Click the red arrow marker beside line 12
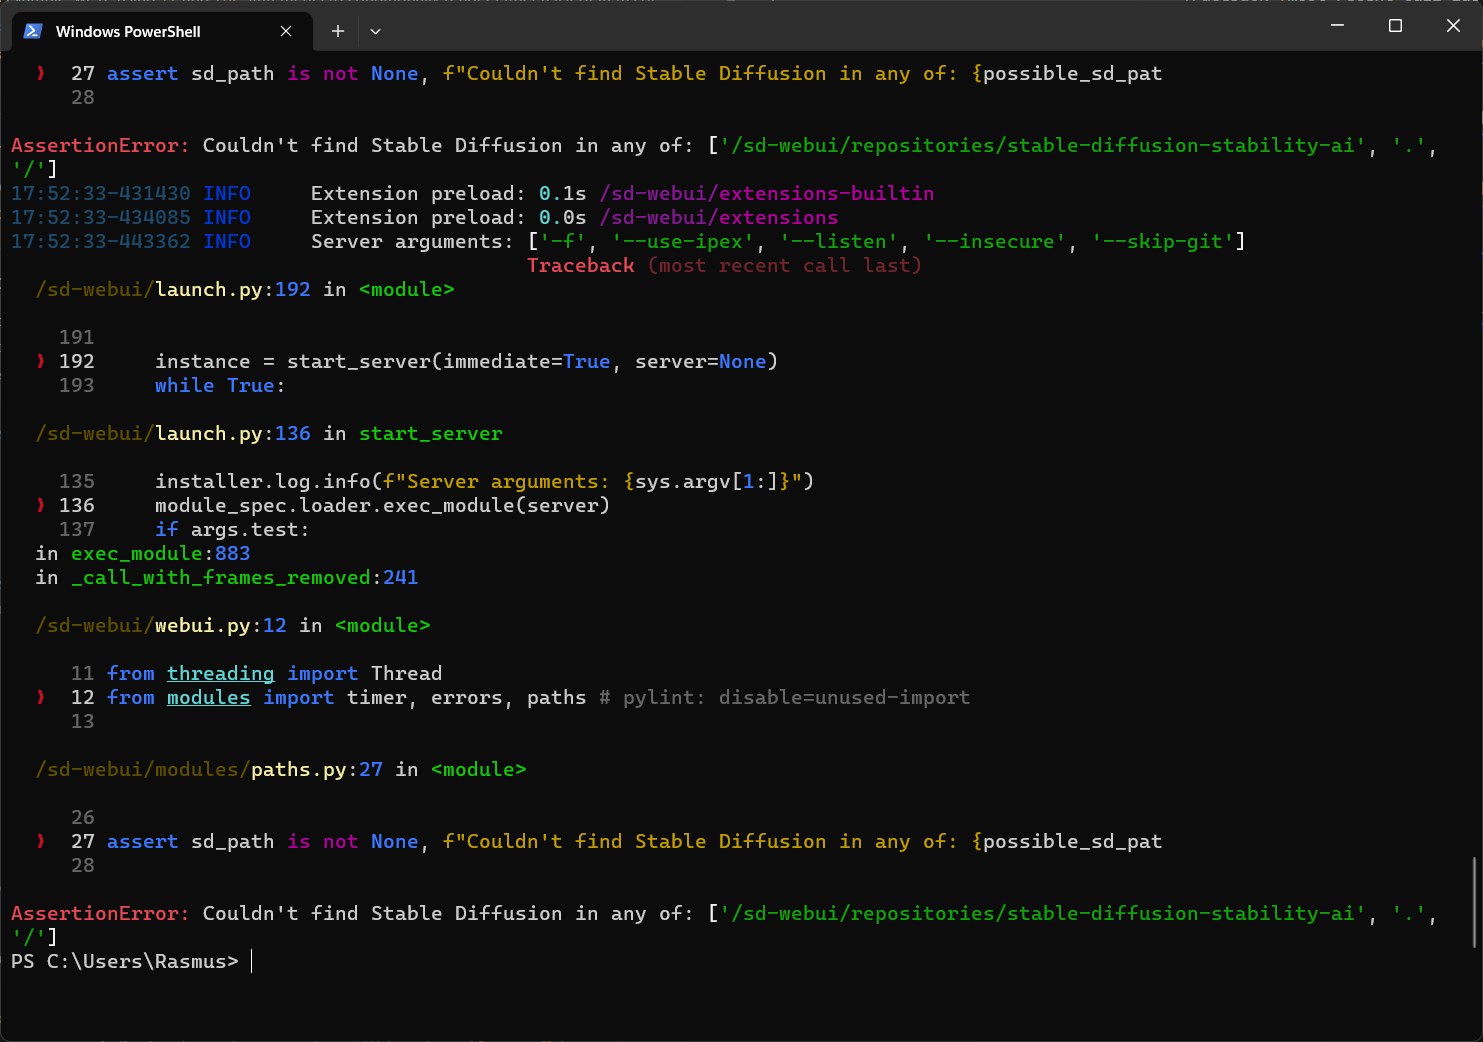The height and width of the screenshot is (1042, 1483). (x=40, y=697)
